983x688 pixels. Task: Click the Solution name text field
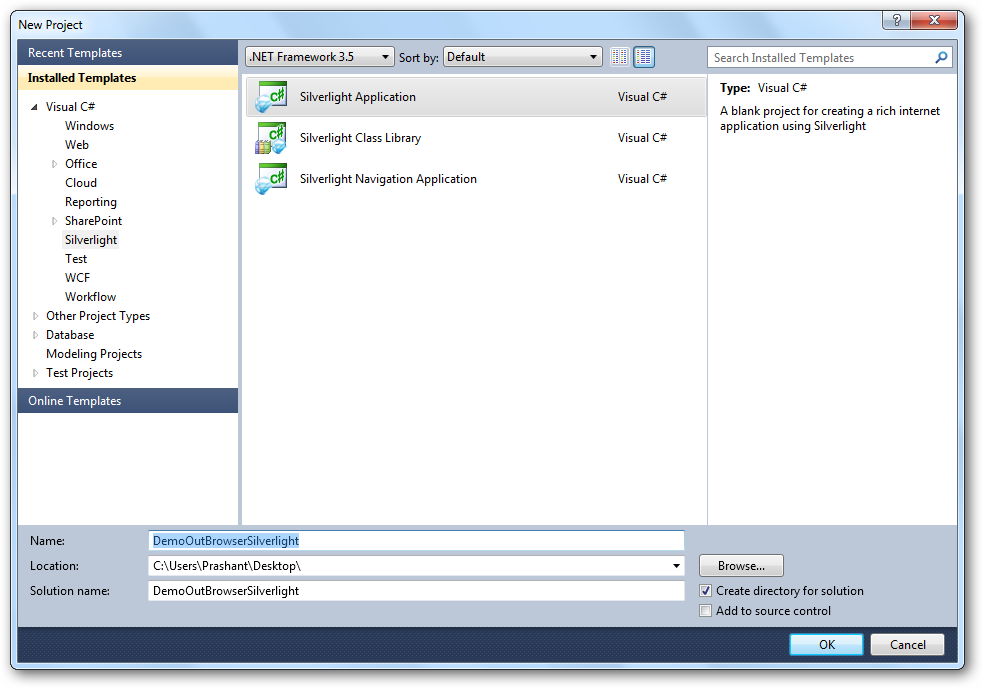click(416, 591)
